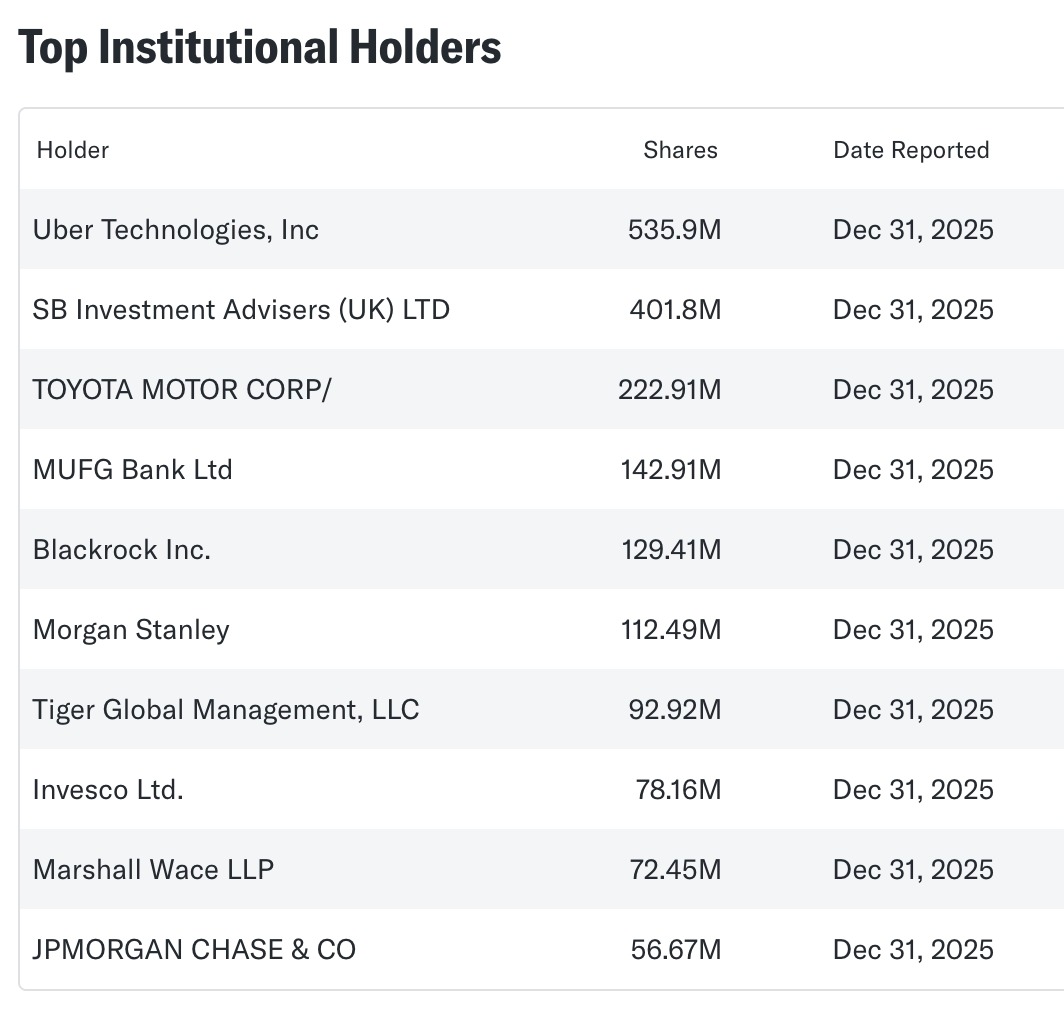
Task: Click the 222.91M shares value for Toyota
Action: pyautogui.click(x=669, y=390)
